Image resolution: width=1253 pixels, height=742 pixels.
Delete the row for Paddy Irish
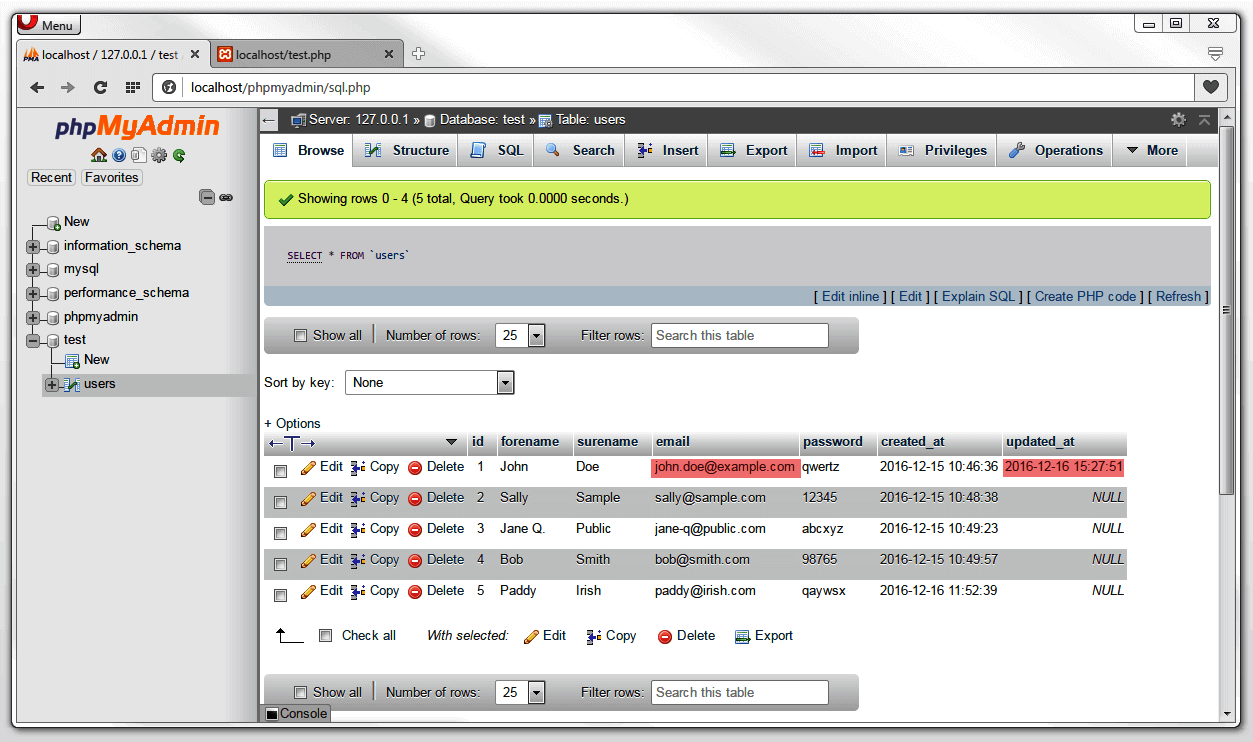443,591
